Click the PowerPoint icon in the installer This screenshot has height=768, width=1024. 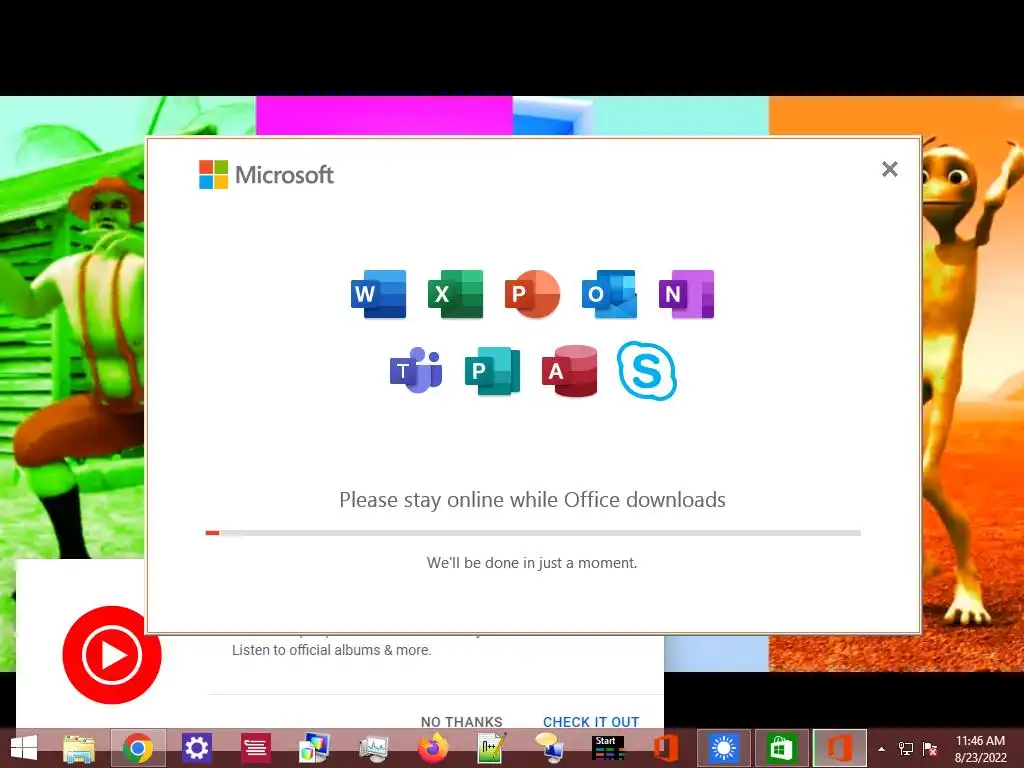pyautogui.click(x=532, y=294)
